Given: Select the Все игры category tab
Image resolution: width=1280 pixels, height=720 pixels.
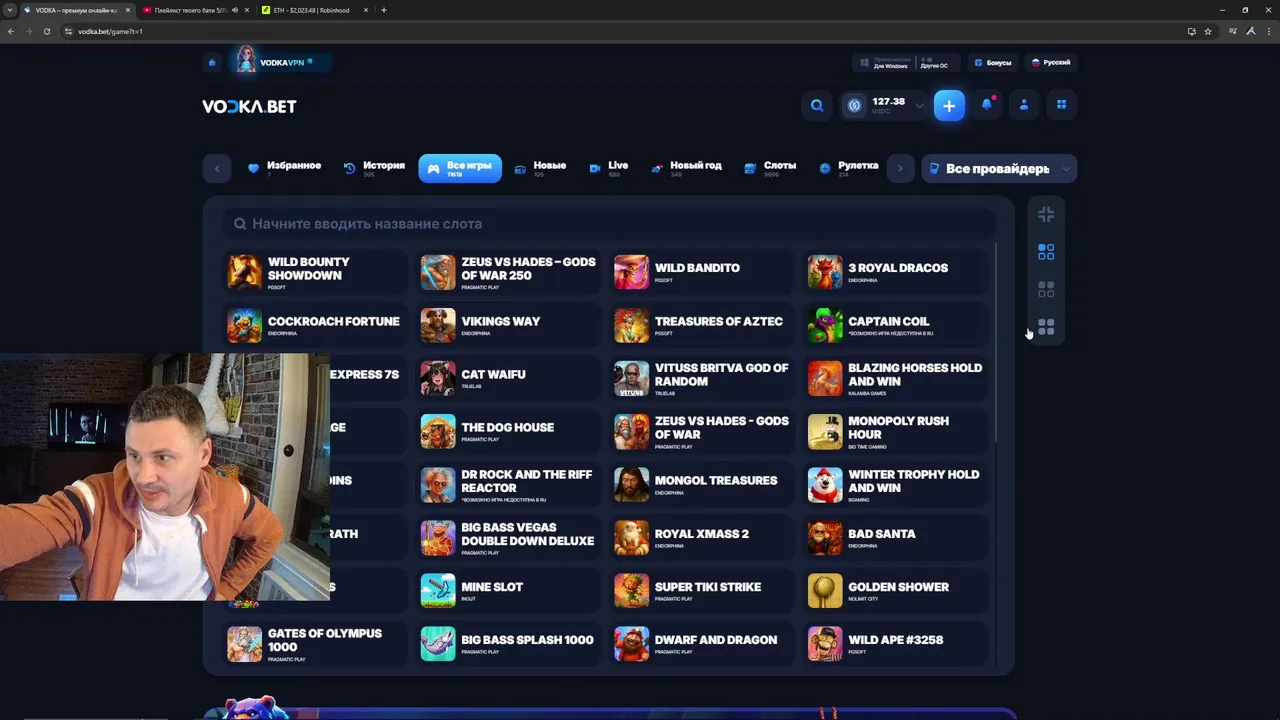Looking at the screenshot, I should pyautogui.click(x=460, y=168).
